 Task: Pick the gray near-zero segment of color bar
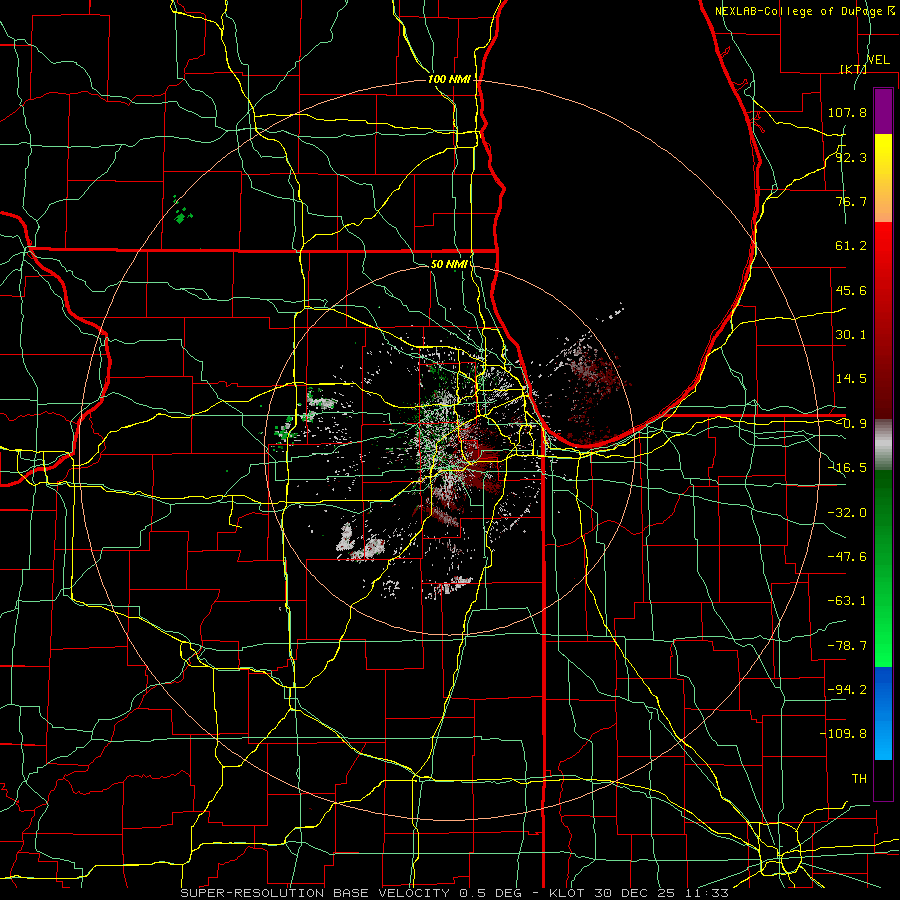click(x=883, y=445)
